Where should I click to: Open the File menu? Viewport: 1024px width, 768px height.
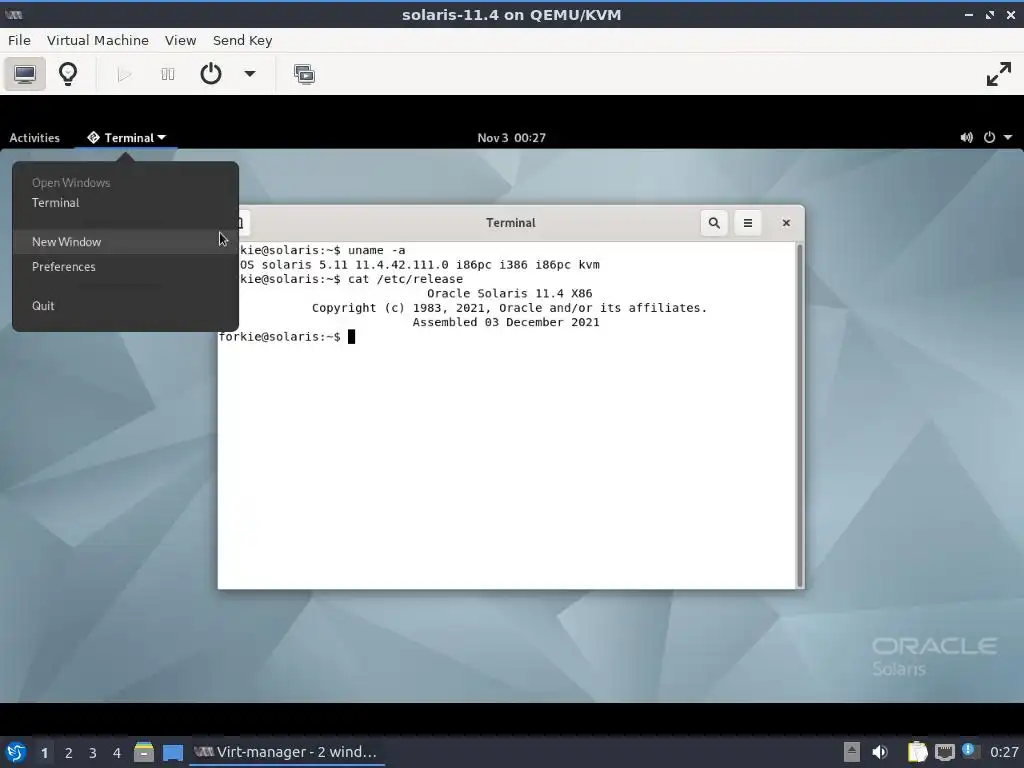(x=19, y=40)
